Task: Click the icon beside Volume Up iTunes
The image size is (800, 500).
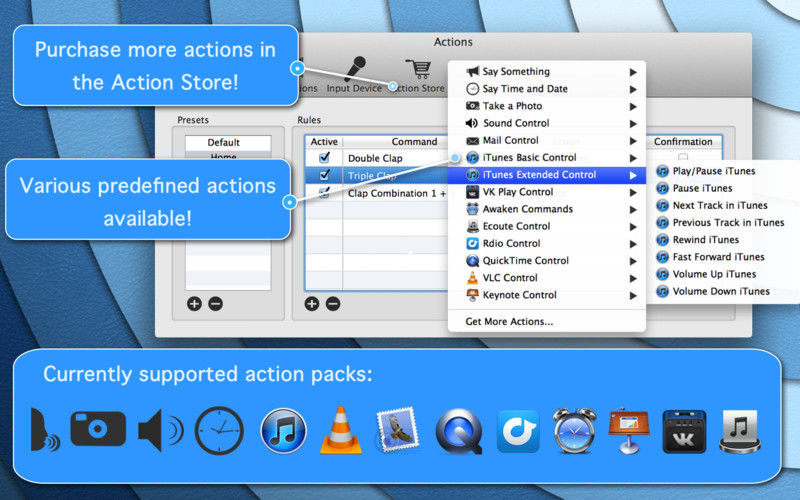Action: tap(662, 274)
